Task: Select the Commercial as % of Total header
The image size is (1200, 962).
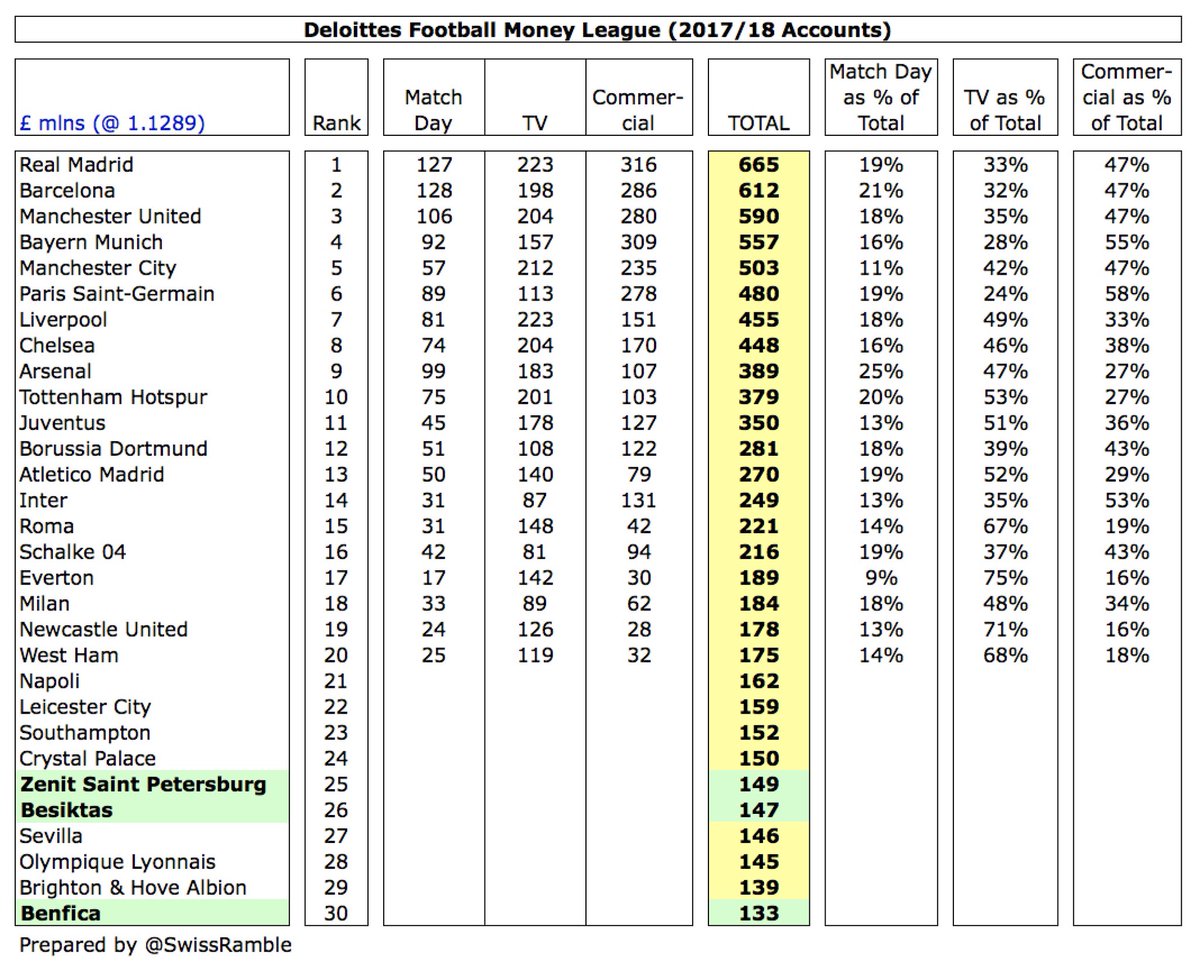Action: tap(1127, 97)
